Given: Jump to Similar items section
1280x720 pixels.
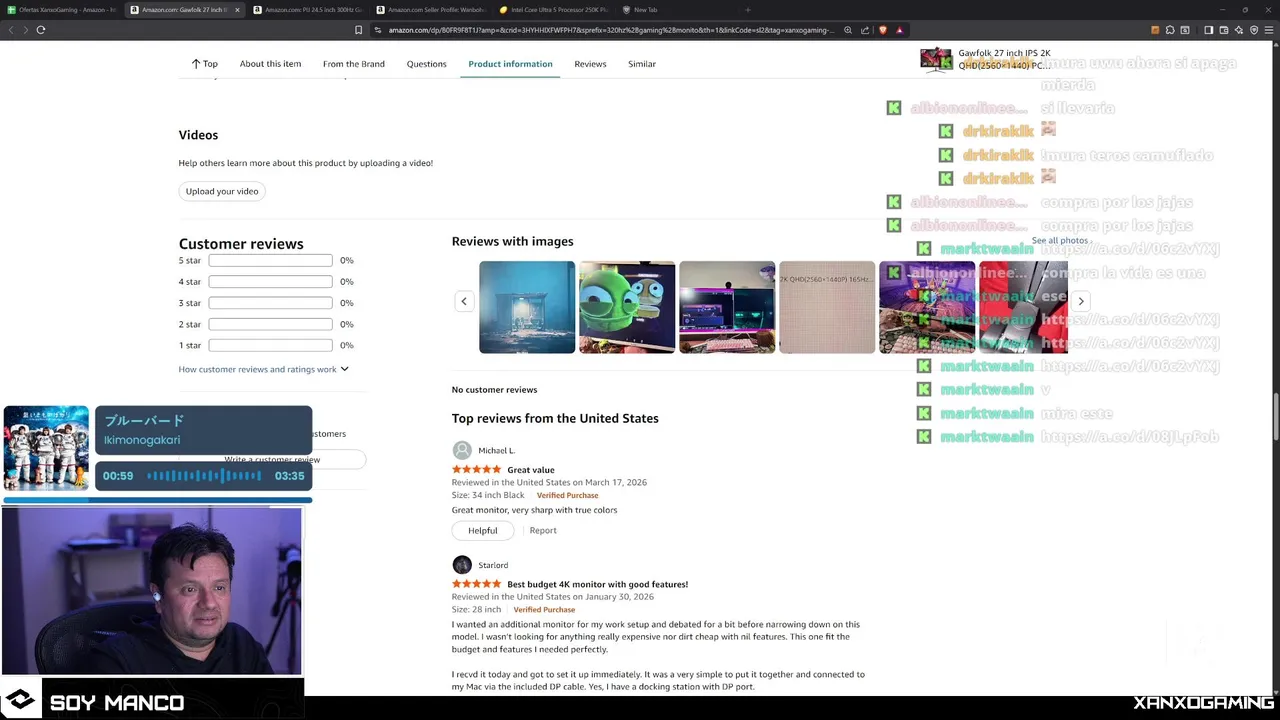Looking at the screenshot, I should pos(642,64).
